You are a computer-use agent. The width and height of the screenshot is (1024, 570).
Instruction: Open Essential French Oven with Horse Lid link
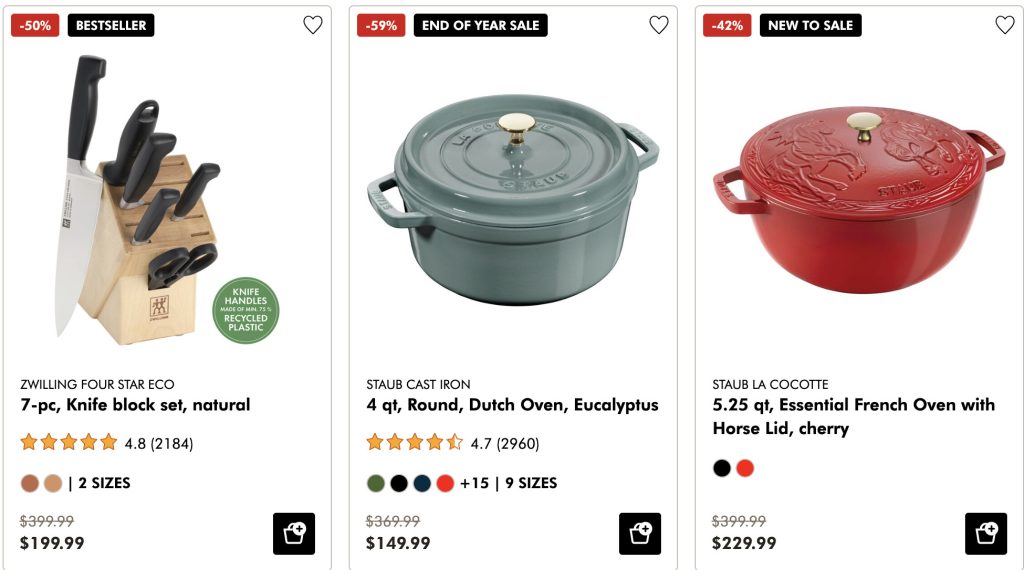(853, 416)
